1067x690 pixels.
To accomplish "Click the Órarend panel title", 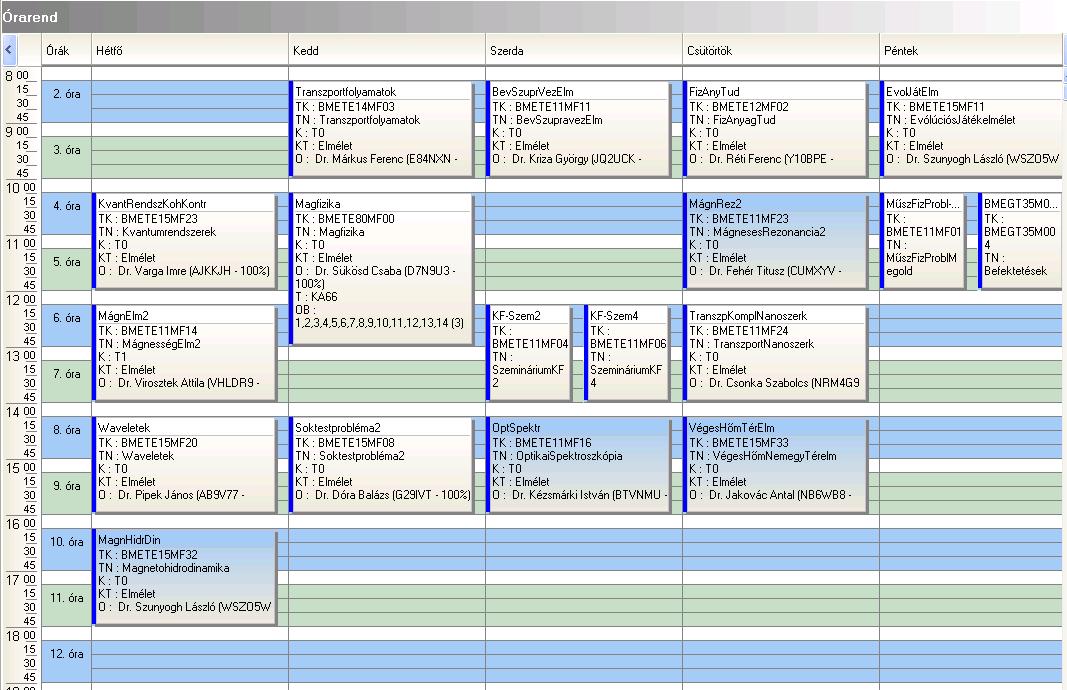I will [30, 17].
